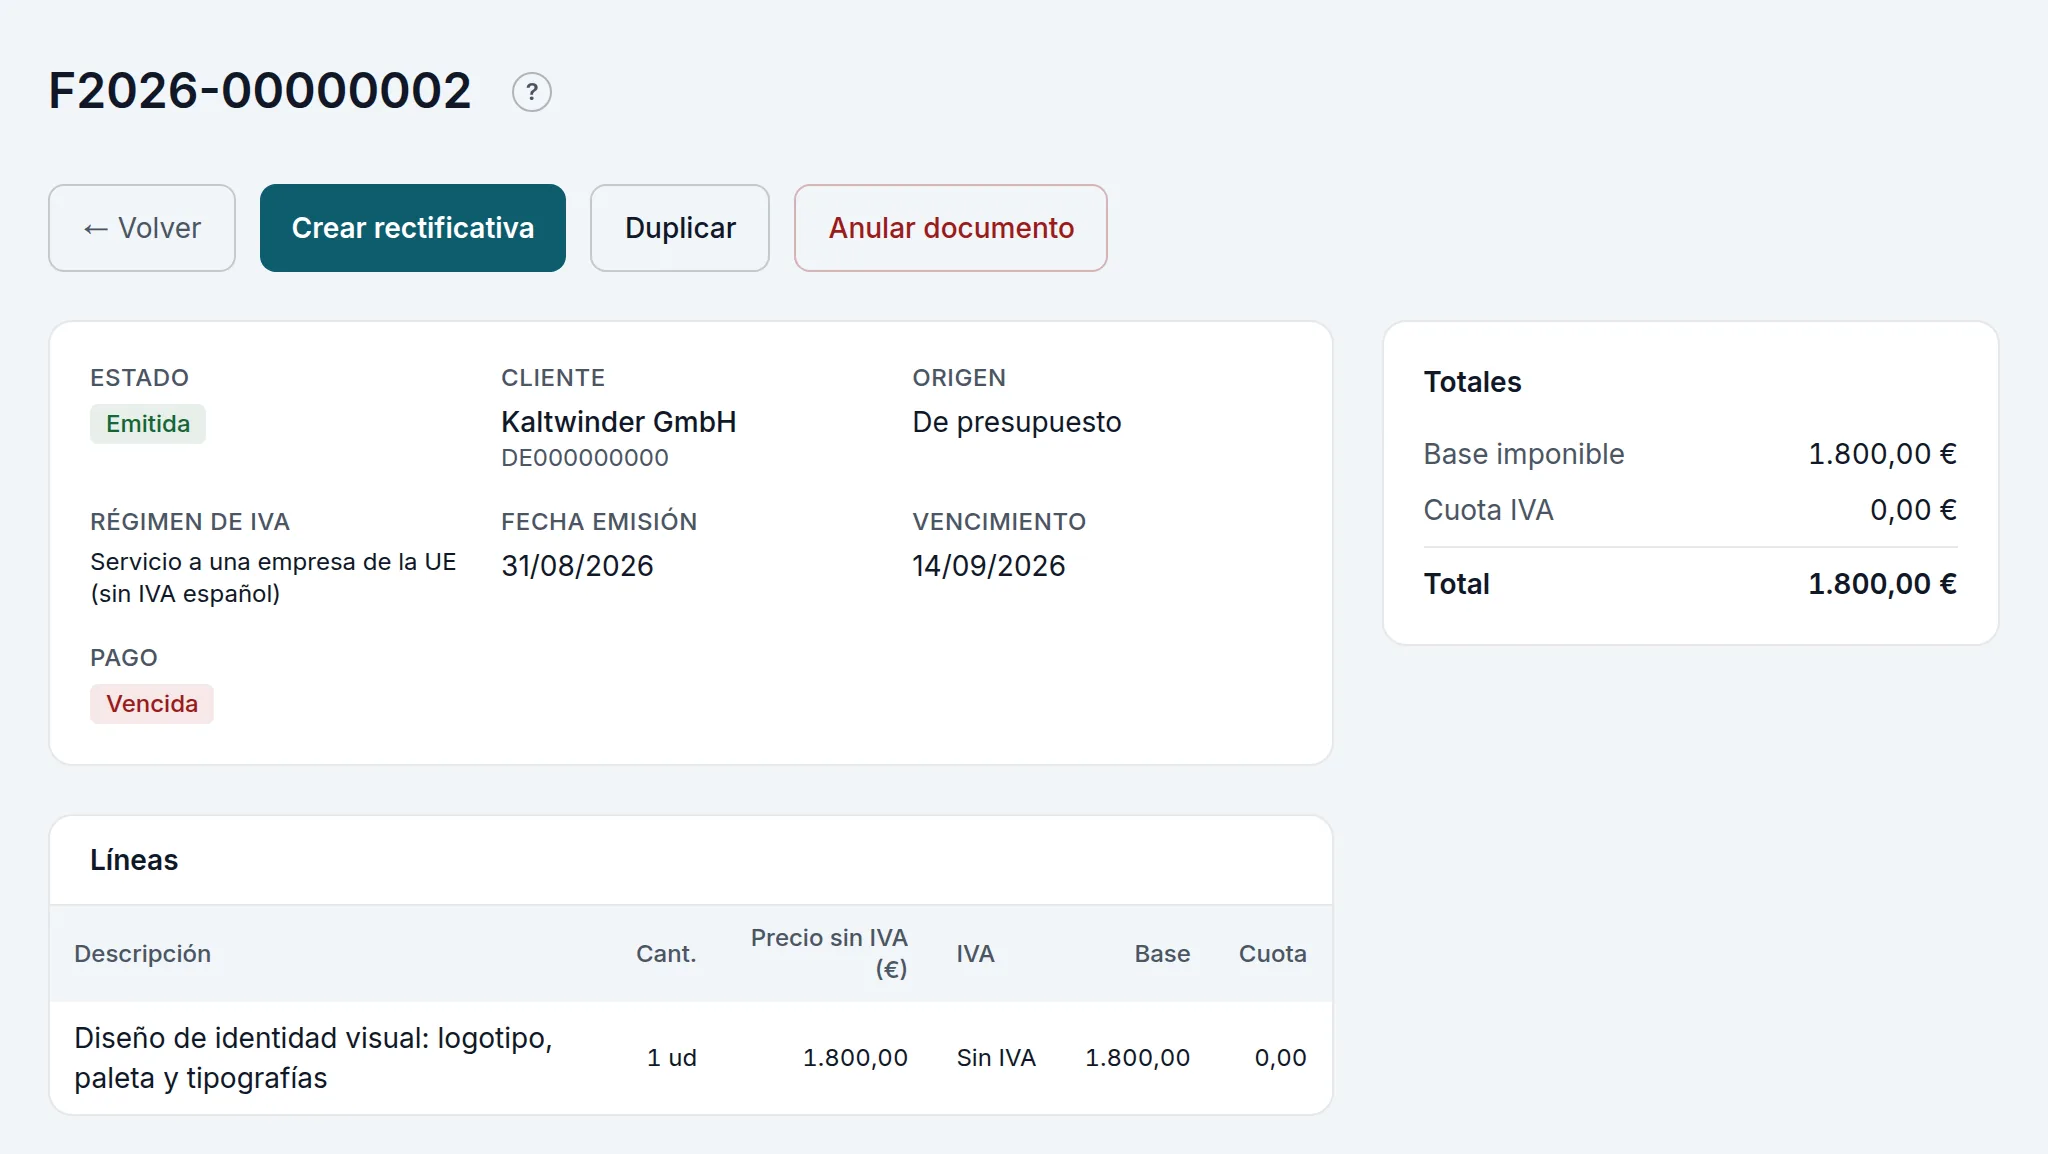Click the Base column header
The width and height of the screenshot is (2048, 1154).
(x=1162, y=954)
